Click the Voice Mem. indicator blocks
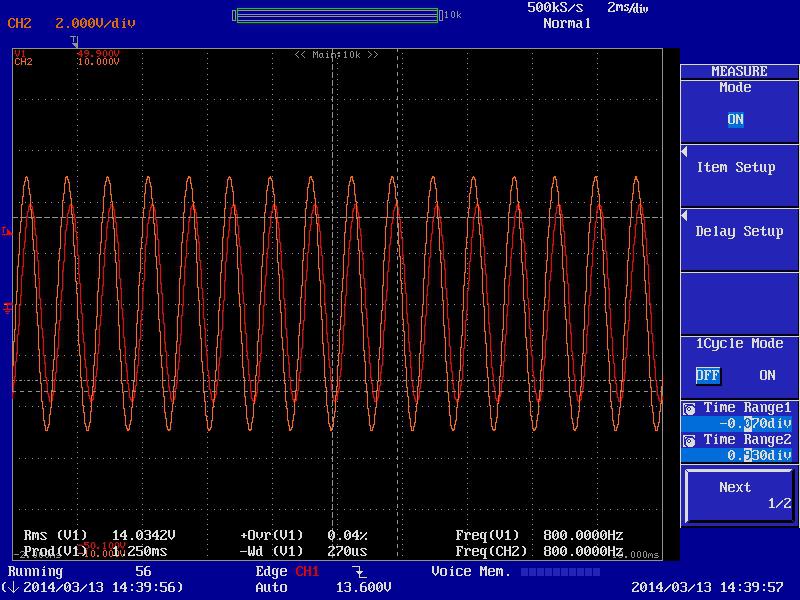The height and width of the screenshot is (600, 800). point(560,572)
